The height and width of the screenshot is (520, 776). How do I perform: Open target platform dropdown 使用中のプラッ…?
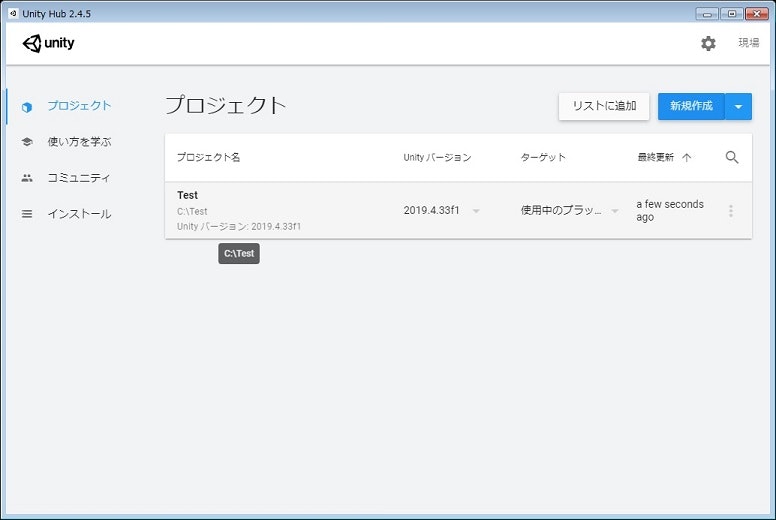615,211
